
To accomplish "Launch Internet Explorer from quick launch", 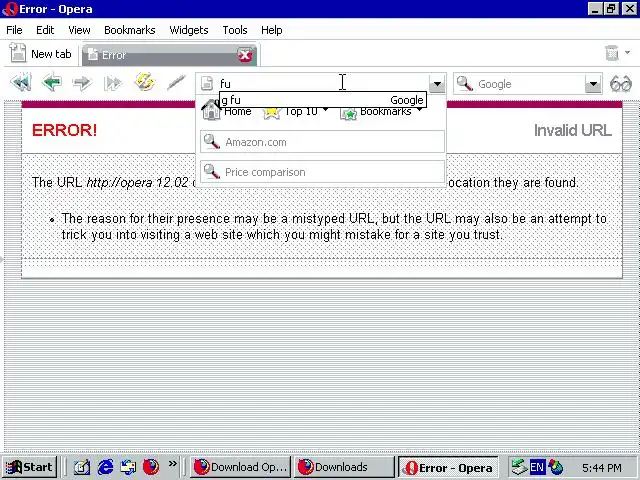I will pos(105,467).
